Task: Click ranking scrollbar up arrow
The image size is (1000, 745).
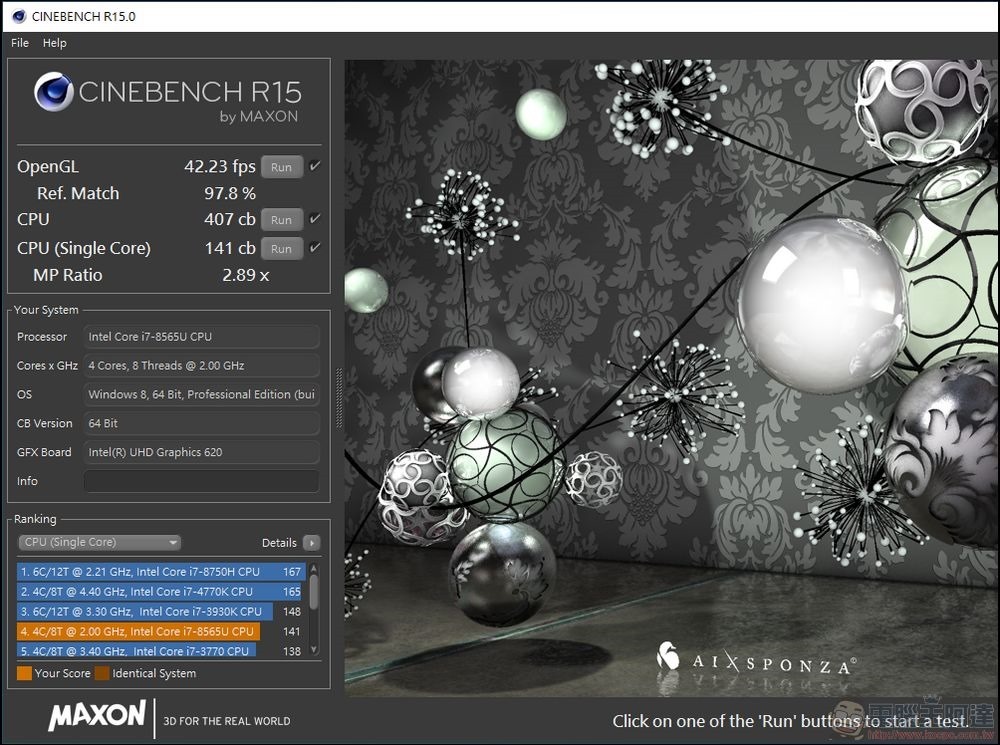Action: [x=314, y=568]
